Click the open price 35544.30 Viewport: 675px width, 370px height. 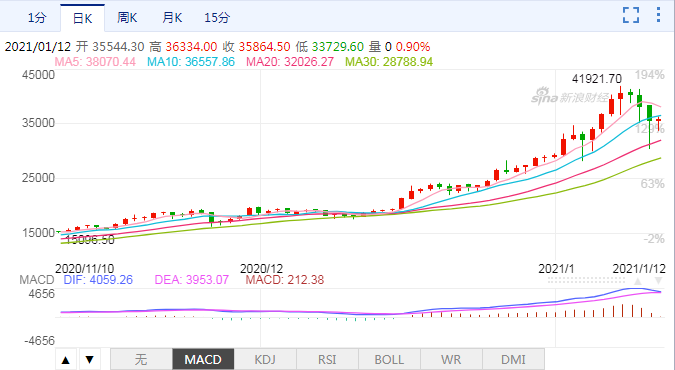[118, 47]
